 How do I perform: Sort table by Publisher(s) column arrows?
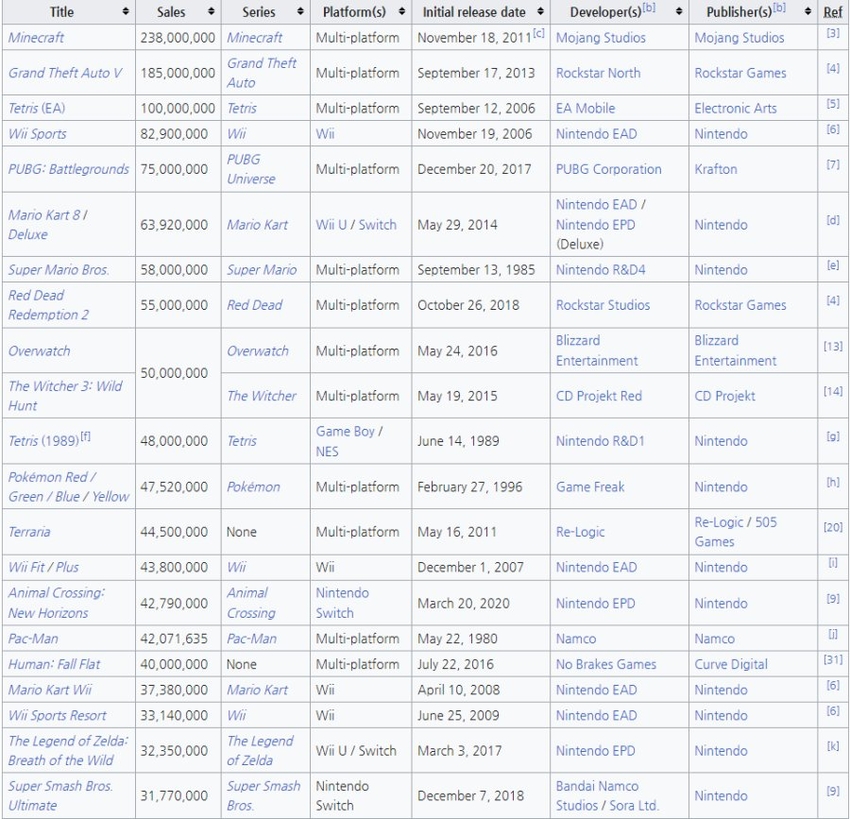[808, 11]
